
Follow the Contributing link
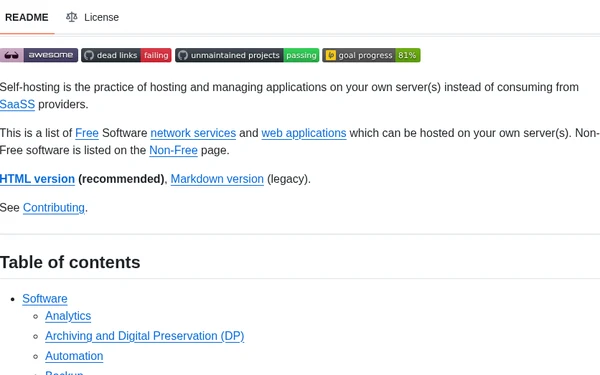click(54, 207)
